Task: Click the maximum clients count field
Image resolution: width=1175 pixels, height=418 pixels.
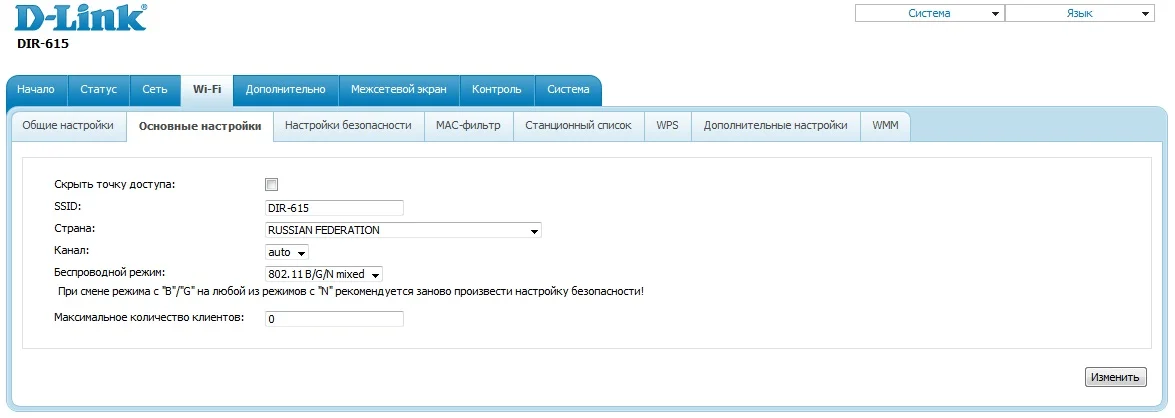Action: coord(334,319)
